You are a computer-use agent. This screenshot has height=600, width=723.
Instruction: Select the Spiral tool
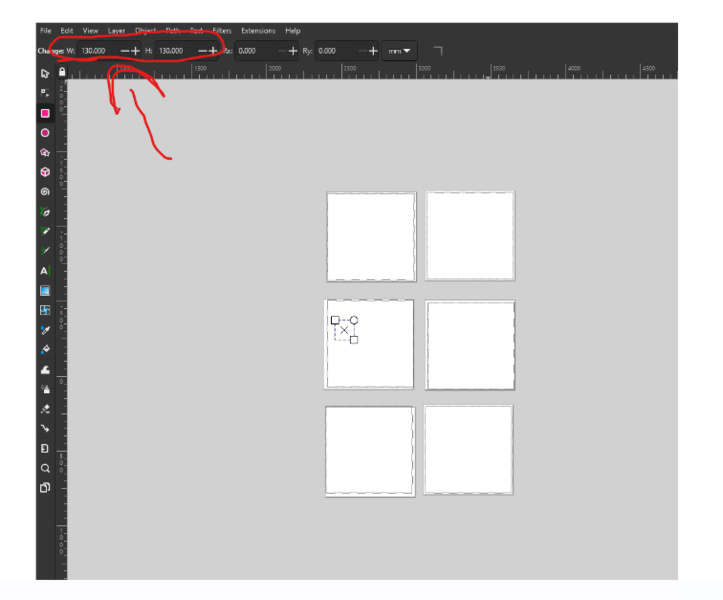45,192
